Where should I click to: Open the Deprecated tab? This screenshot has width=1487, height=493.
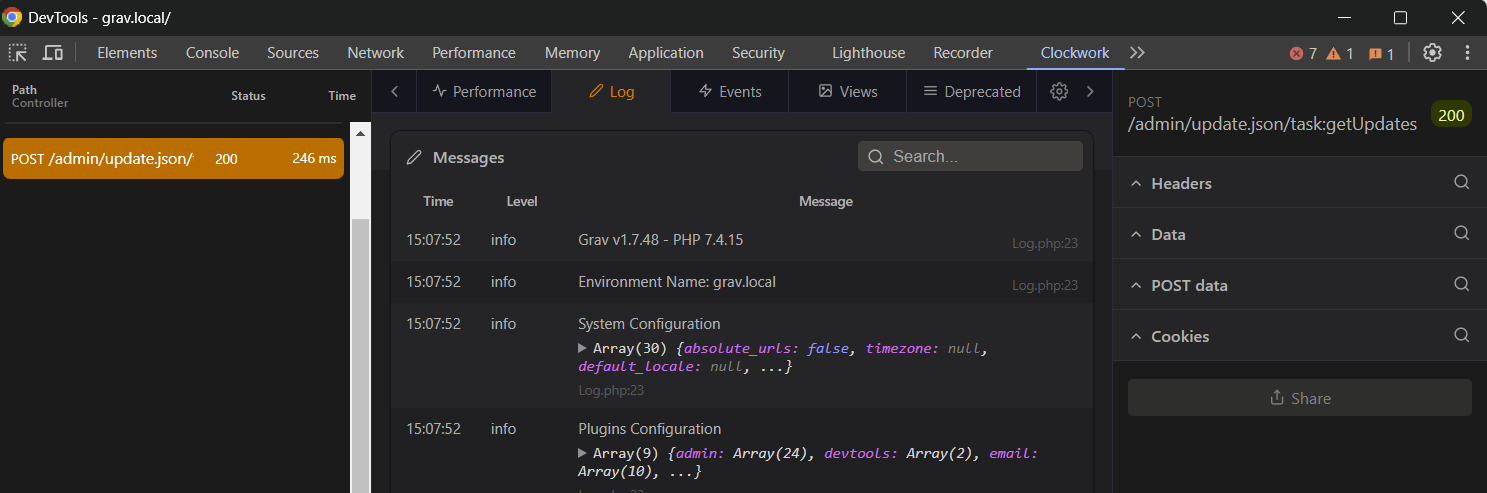pos(972,91)
